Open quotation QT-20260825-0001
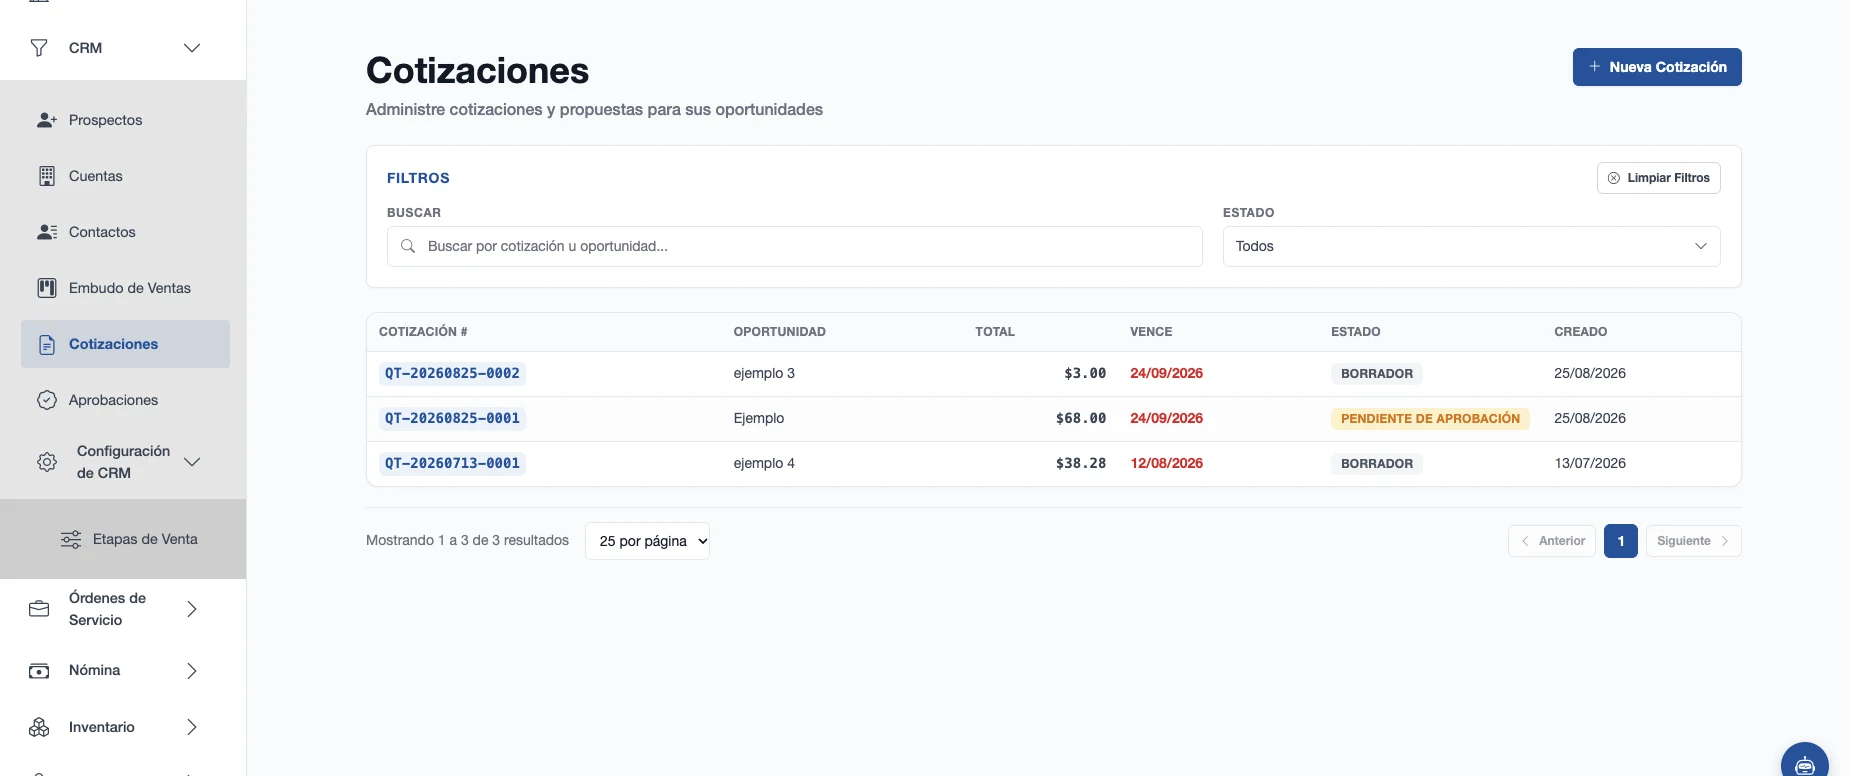This screenshot has height=776, width=1850. [452, 418]
